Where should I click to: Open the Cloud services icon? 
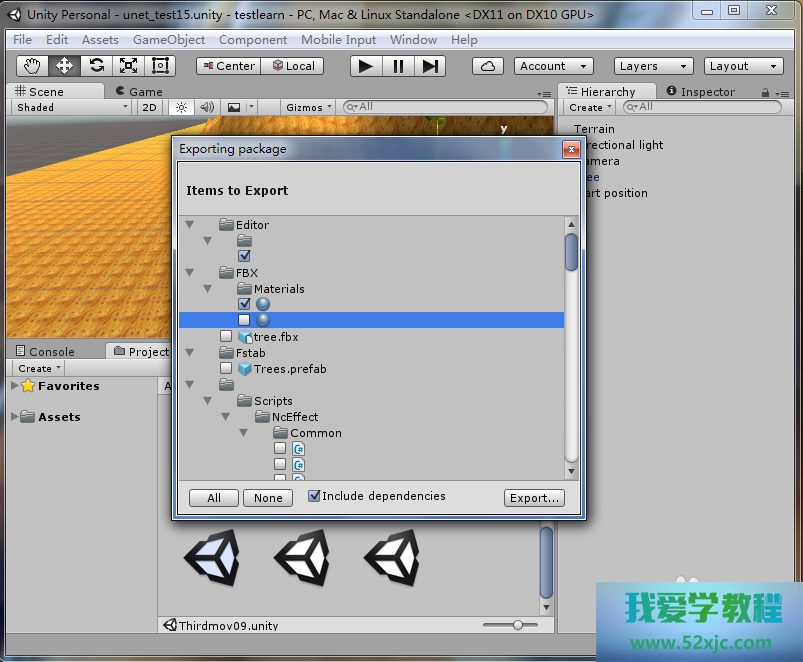[x=488, y=66]
